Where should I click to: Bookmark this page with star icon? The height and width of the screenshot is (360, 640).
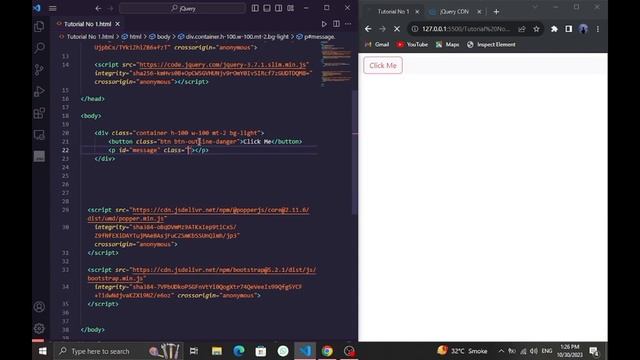(536, 29)
